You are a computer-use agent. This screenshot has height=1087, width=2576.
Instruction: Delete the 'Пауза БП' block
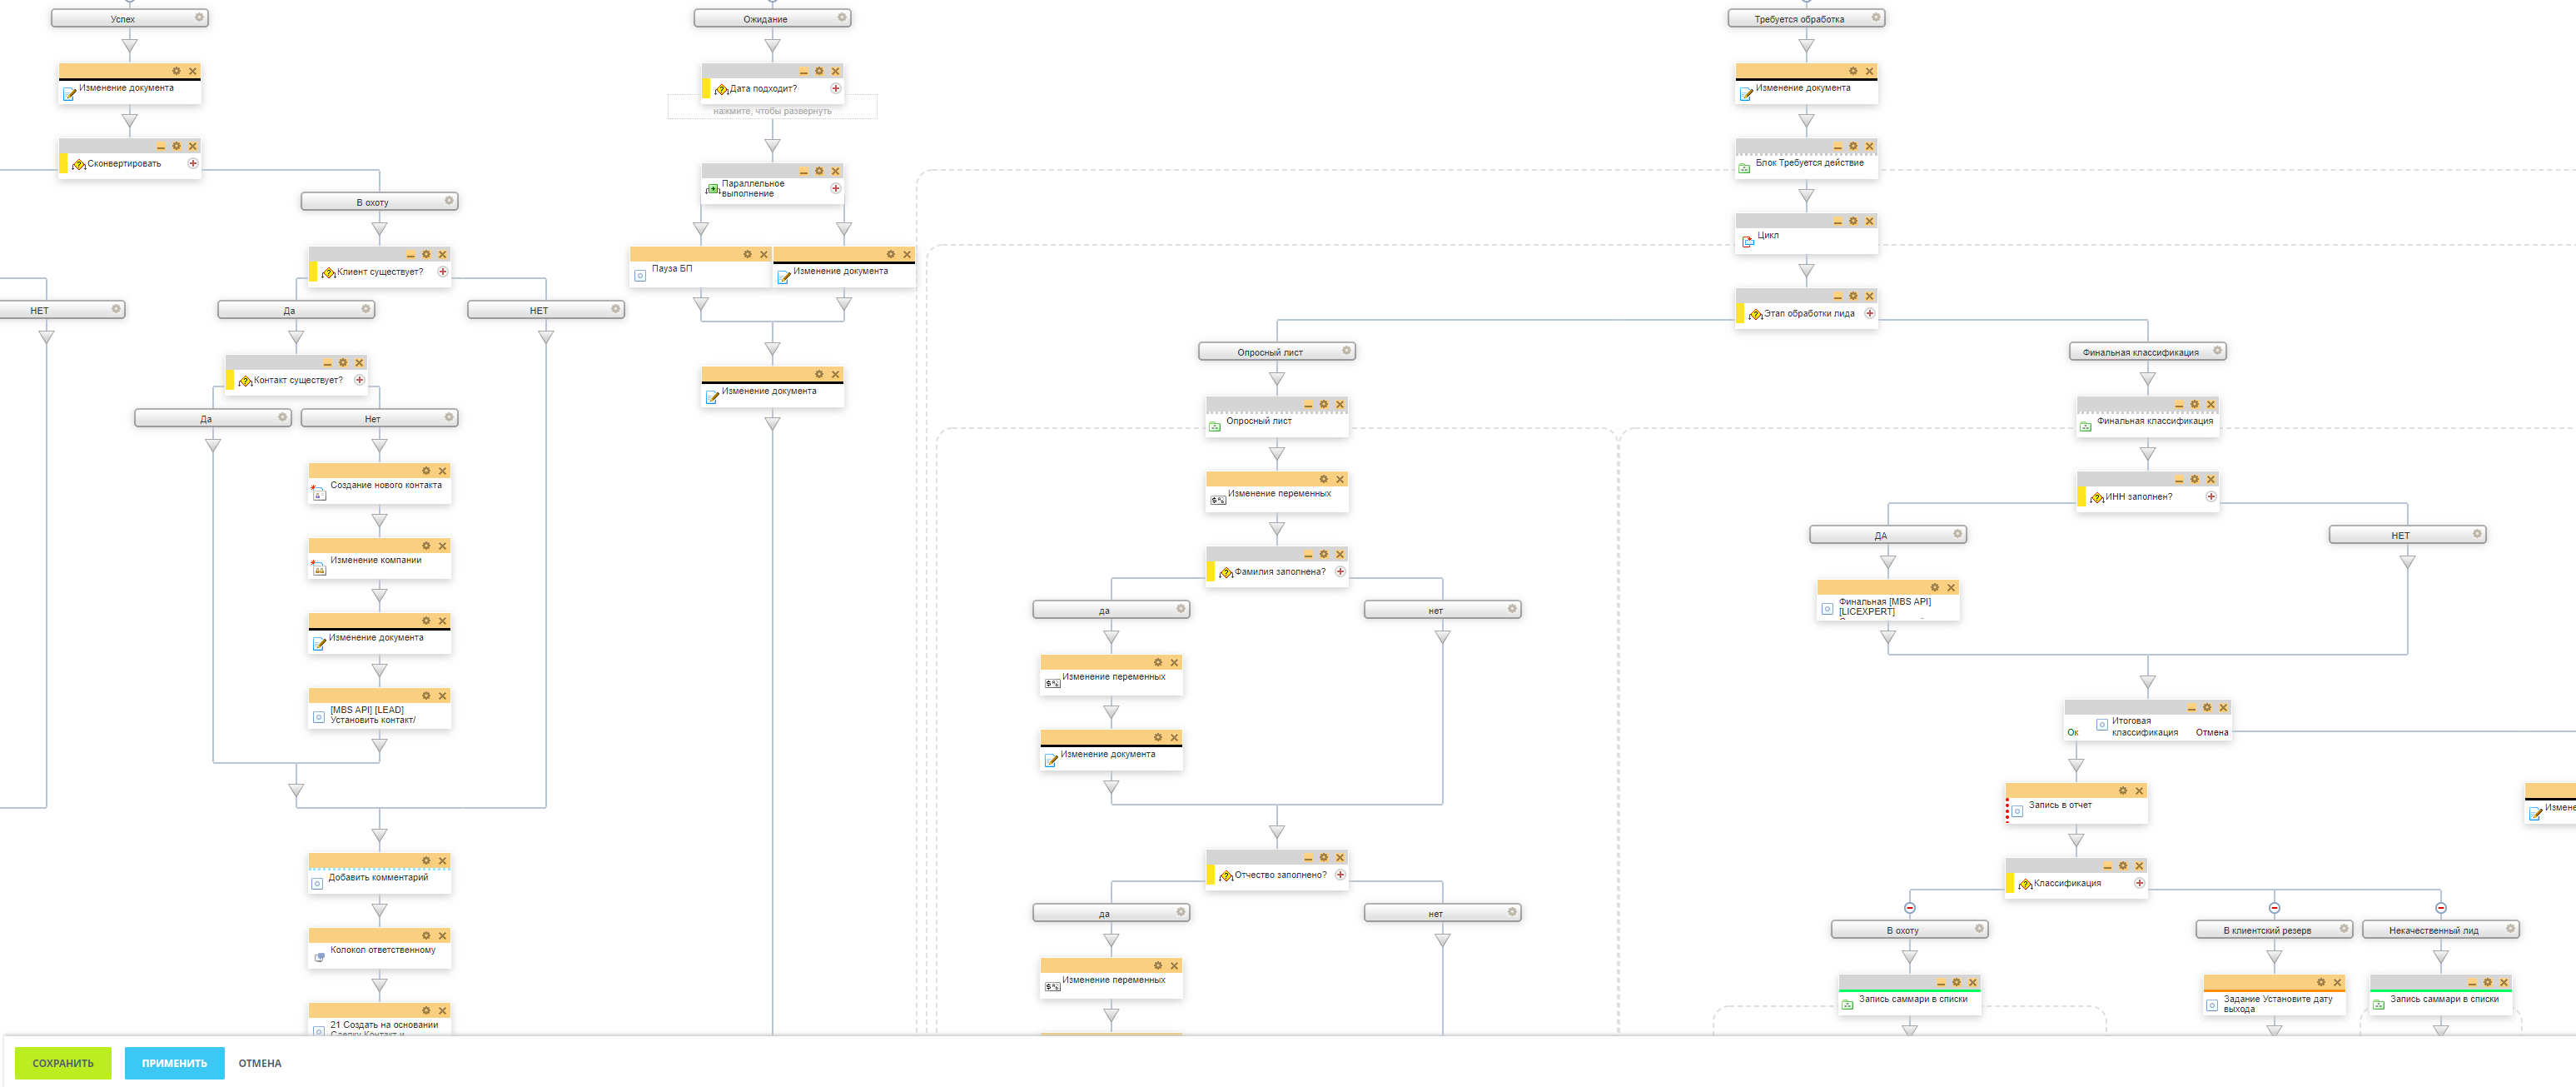[763, 254]
